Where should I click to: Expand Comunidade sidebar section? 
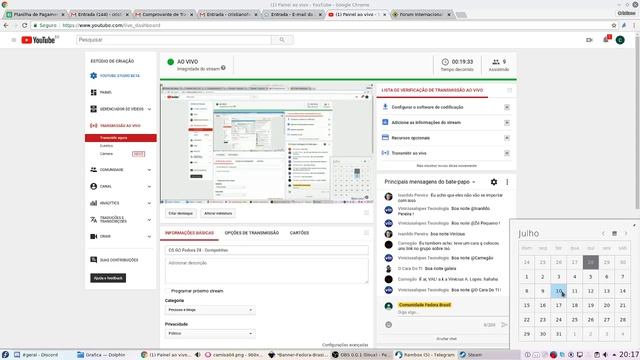(x=149, y=170)
